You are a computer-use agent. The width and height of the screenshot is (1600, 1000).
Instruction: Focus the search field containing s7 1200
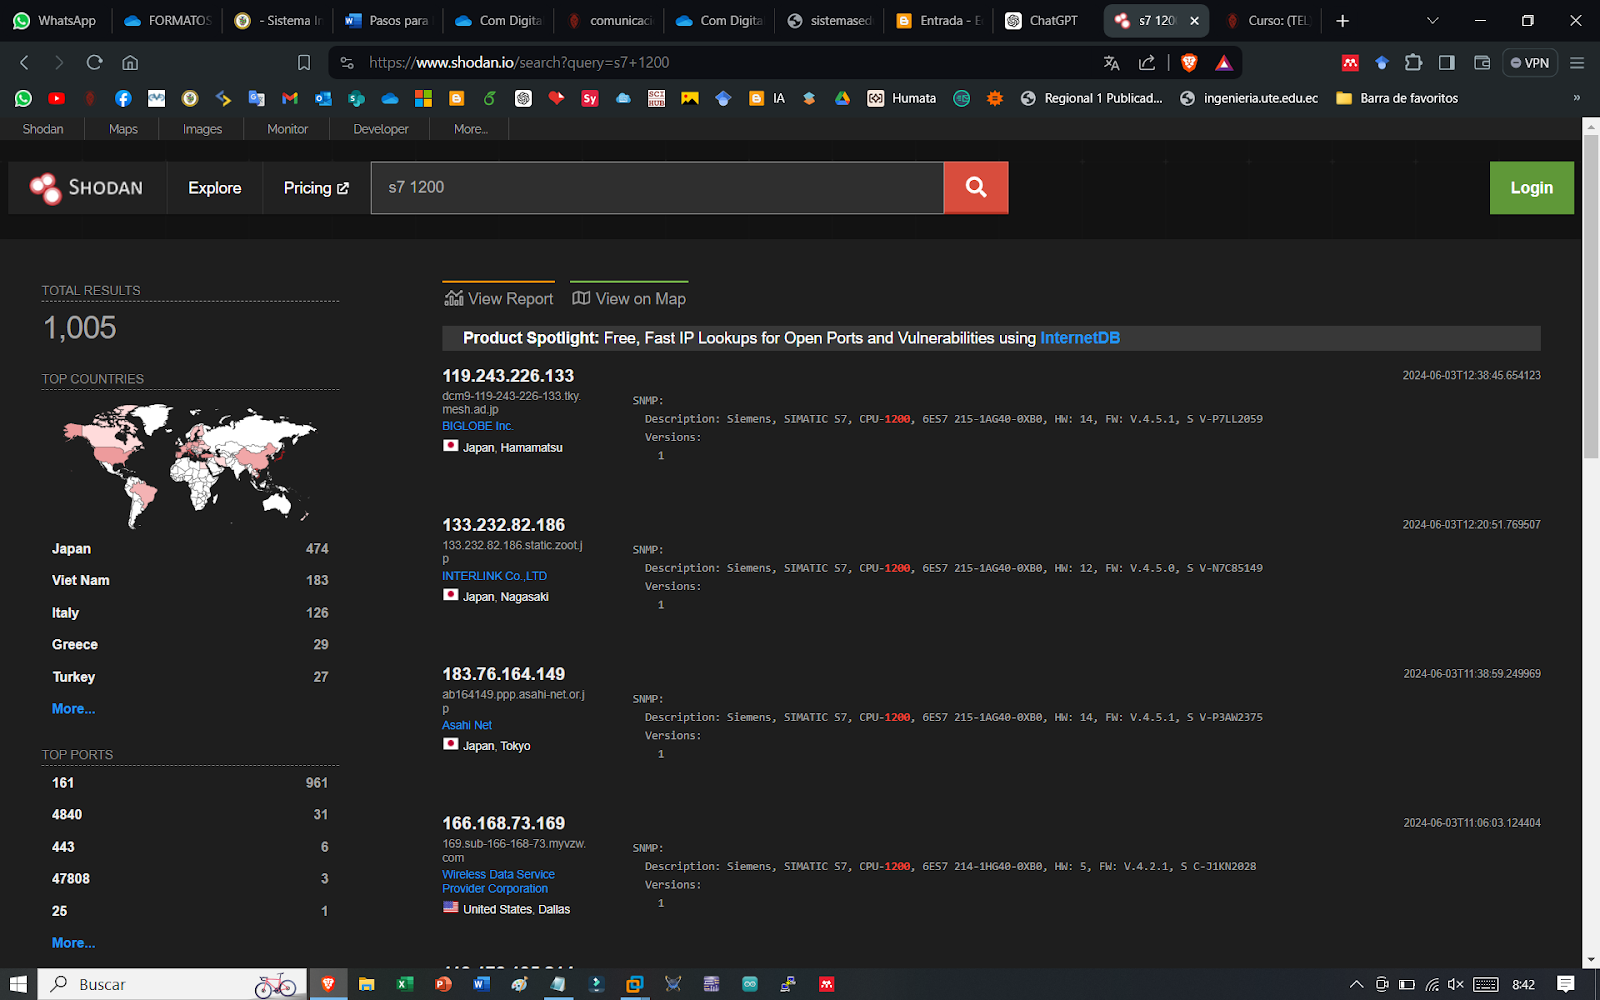657,187
